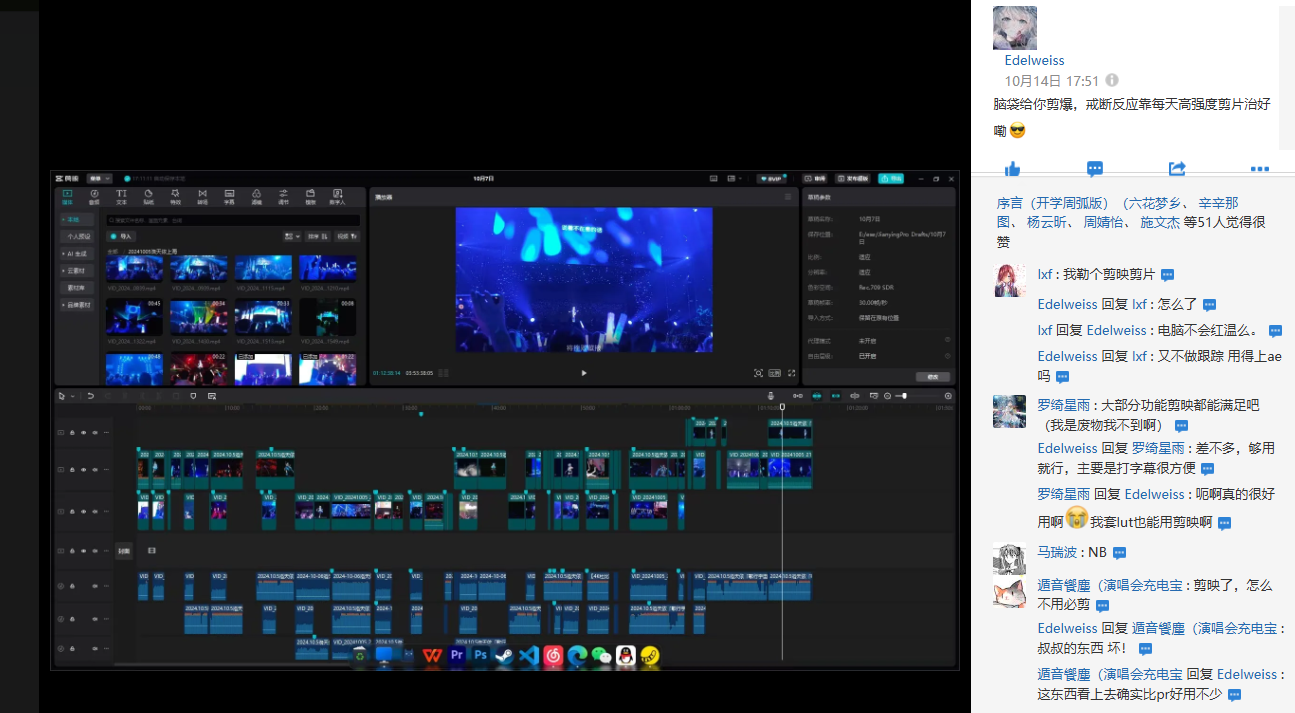Open the keyboard shortcuts icon in title bar
The width and height of the screenshot is (1295, 713).
coord(714,178)
